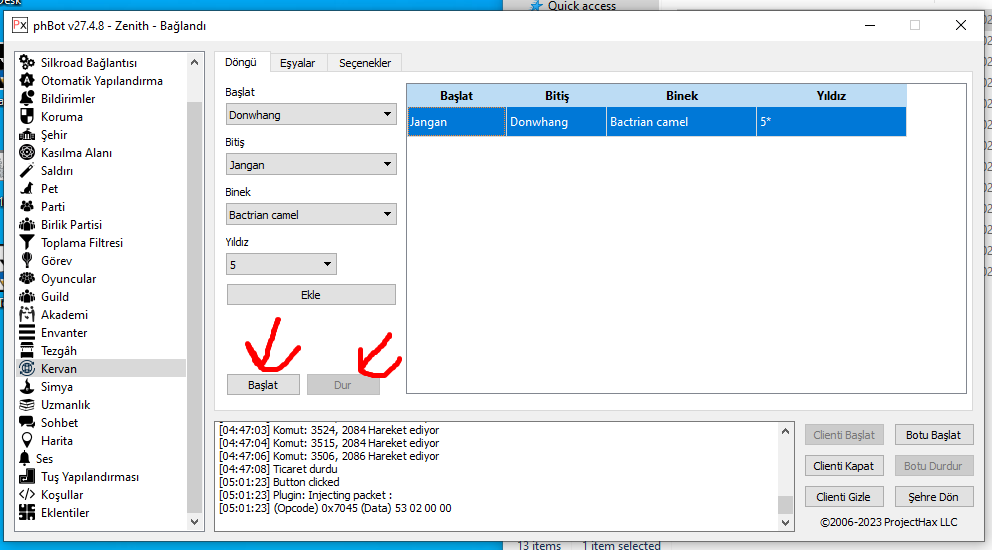Open the Ses bell icon
This screenshot has width=992, height=550.
(27, 459)
